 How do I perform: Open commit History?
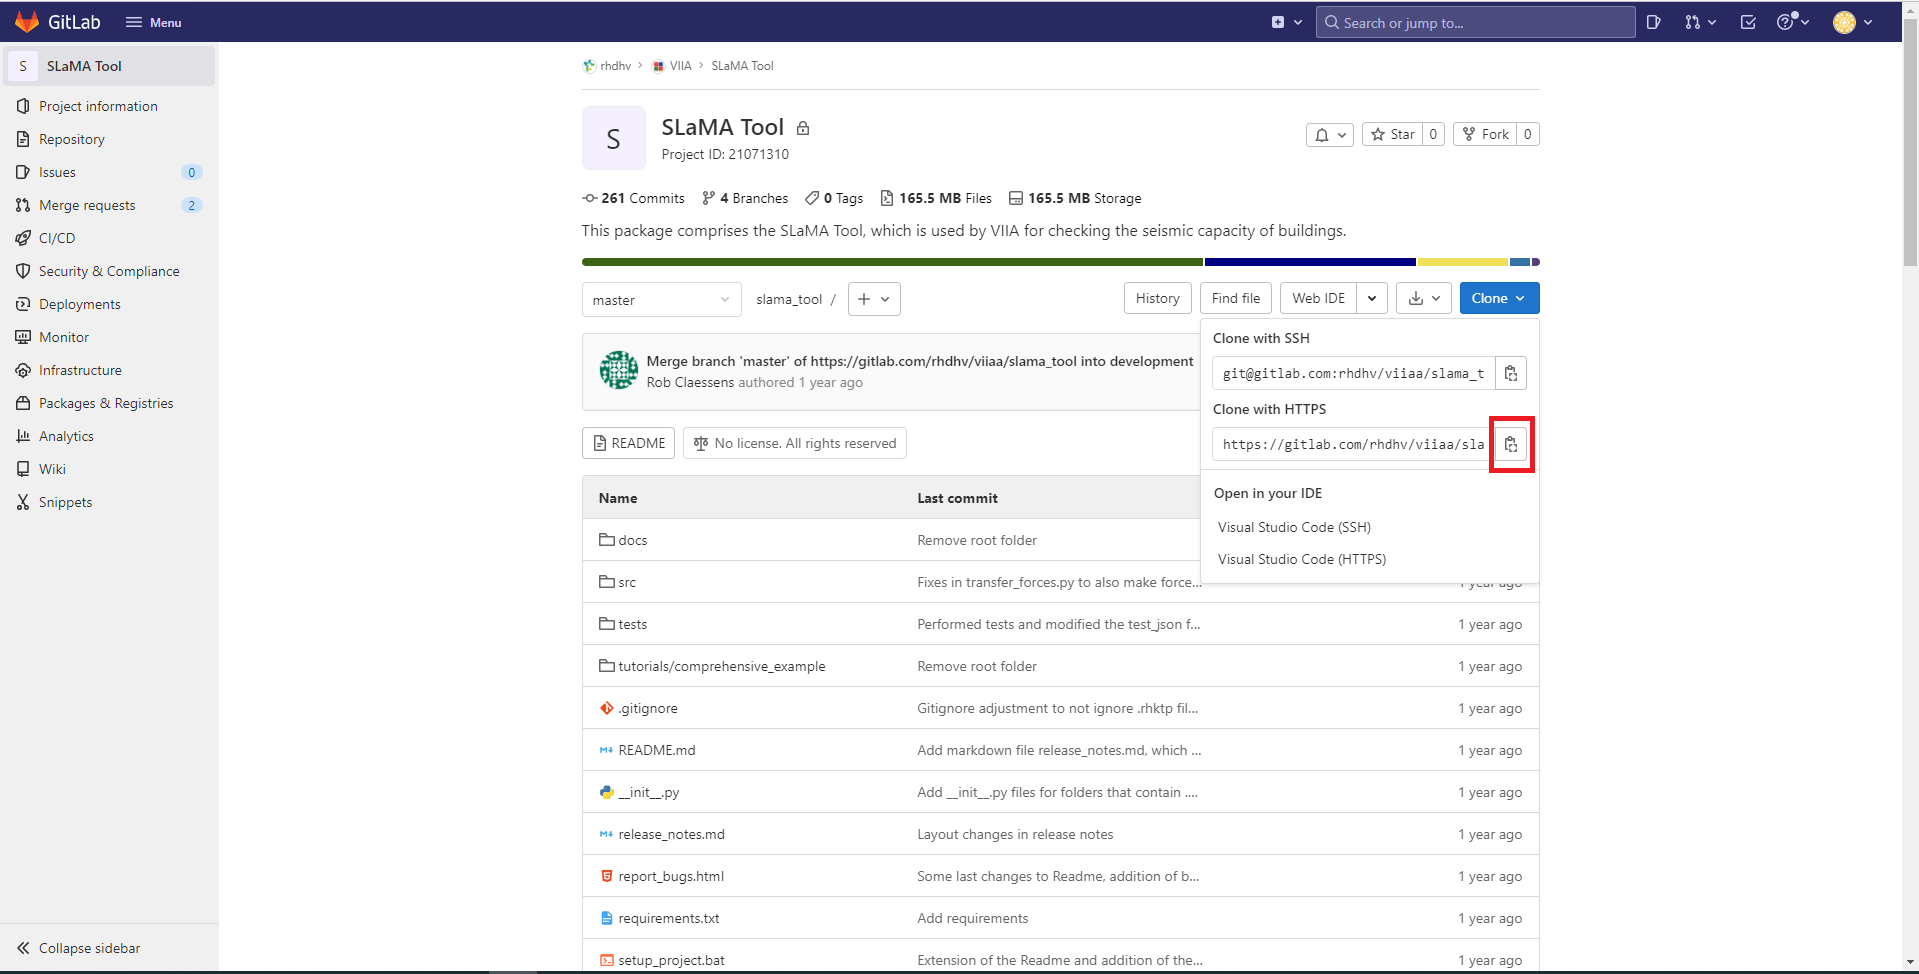1157,298
